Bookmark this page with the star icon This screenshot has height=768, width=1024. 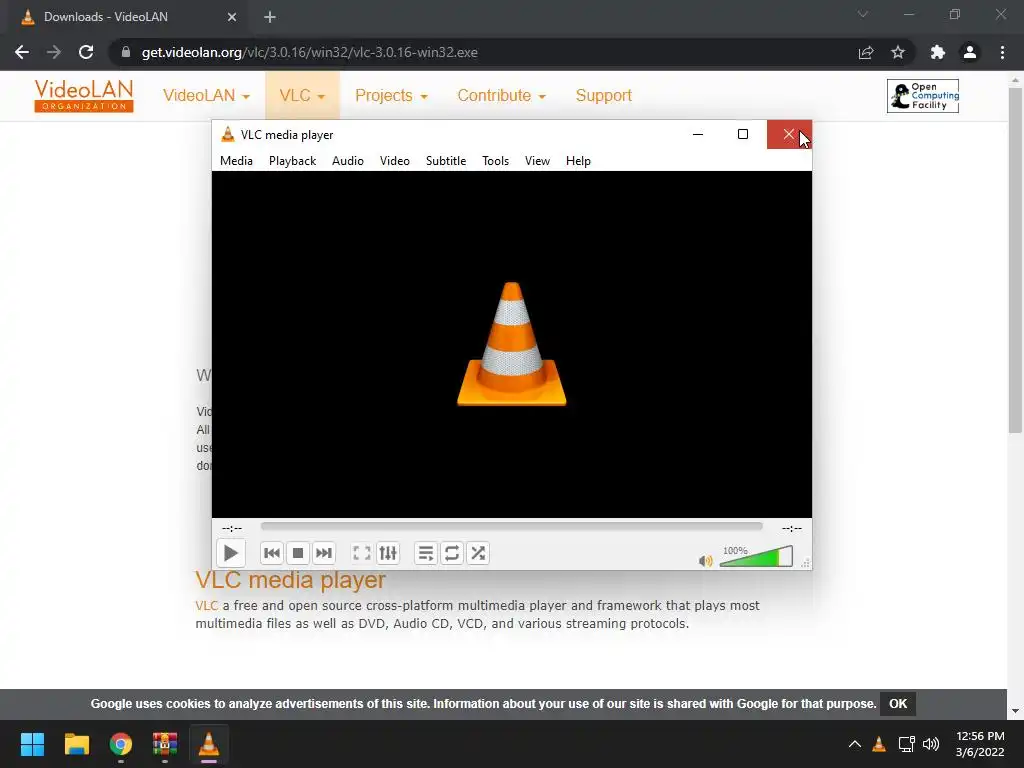[x=898, y=52]
